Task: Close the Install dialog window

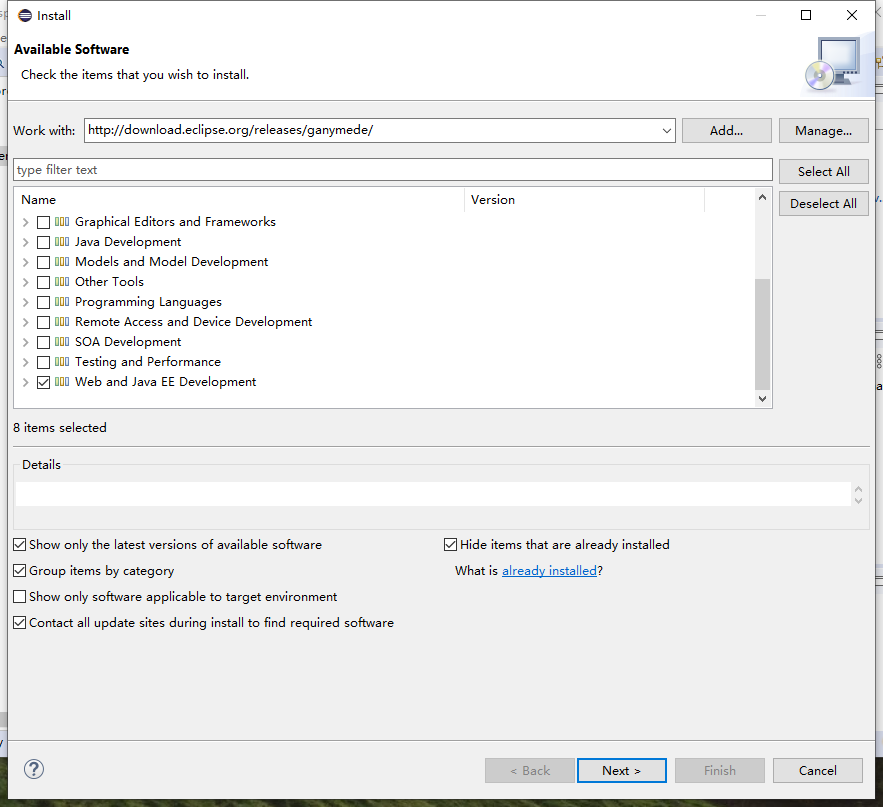Action: [851, 15]
